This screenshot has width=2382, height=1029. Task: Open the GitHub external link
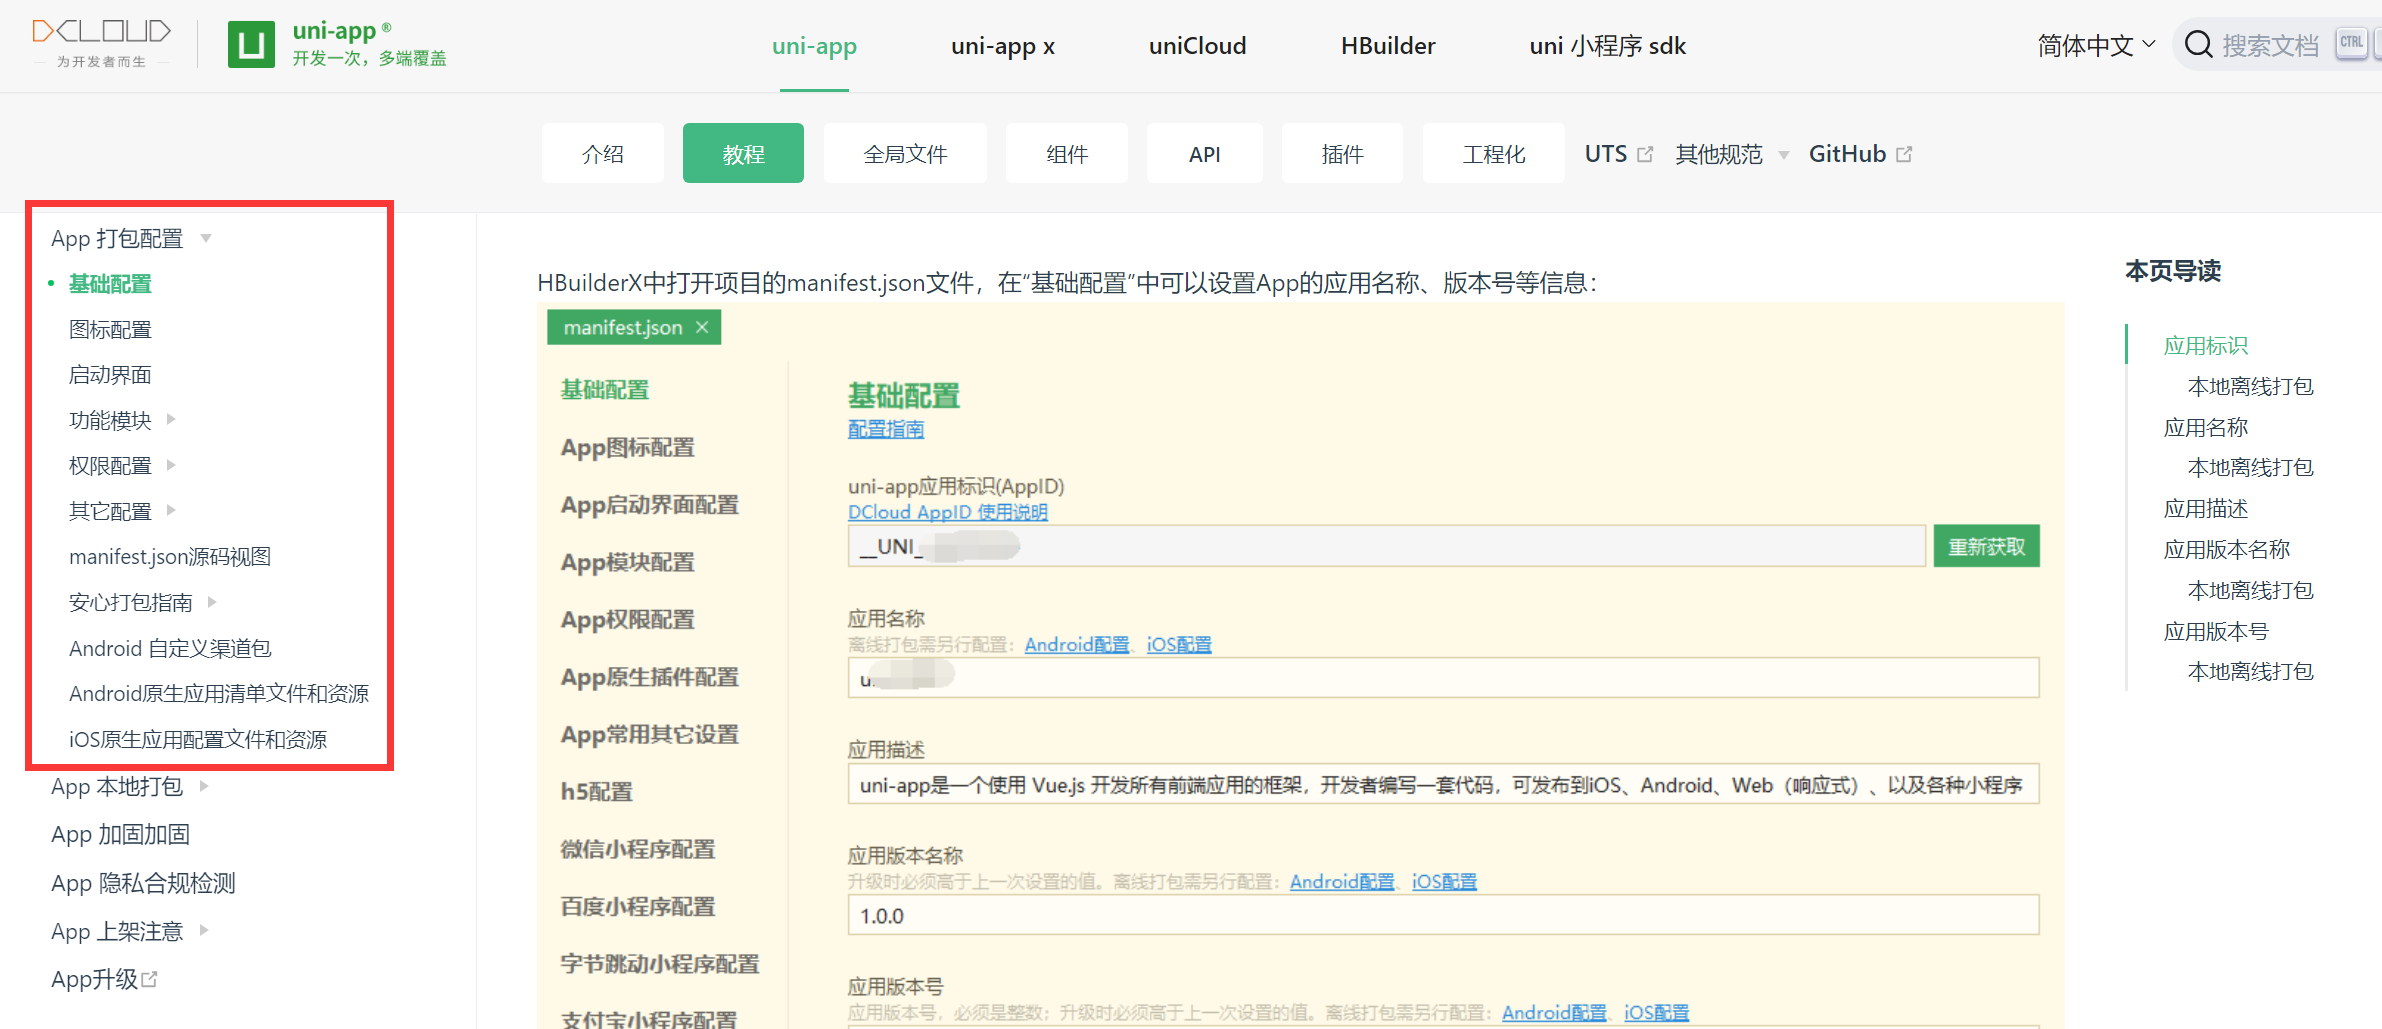pos(1859,154)
